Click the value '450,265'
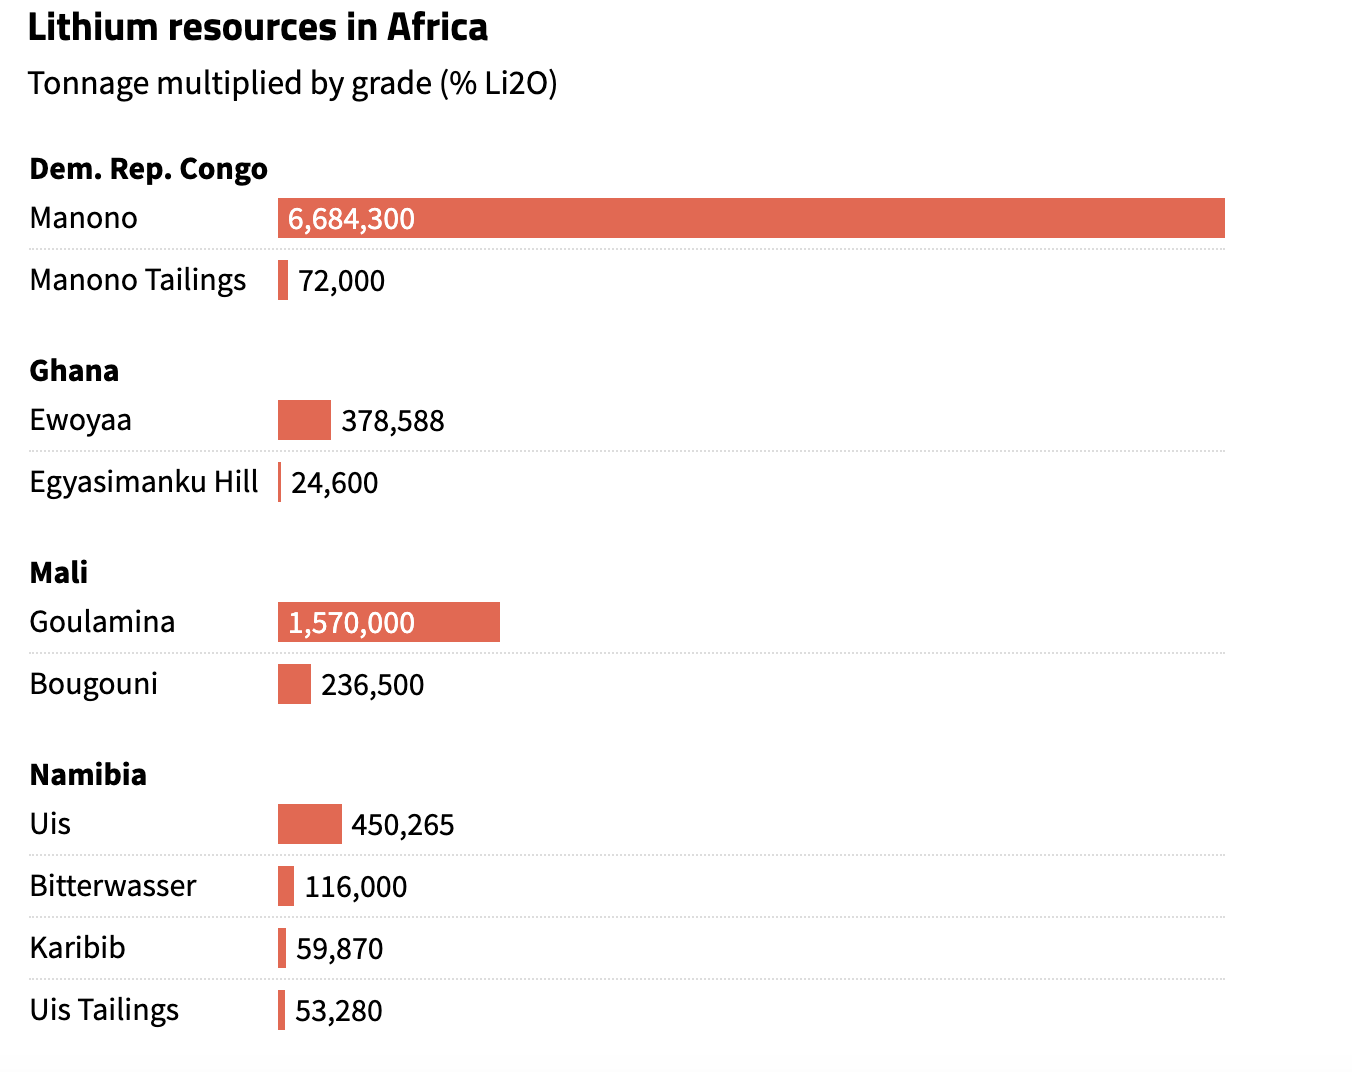The image size is (1352, 1072). point(403,825)
